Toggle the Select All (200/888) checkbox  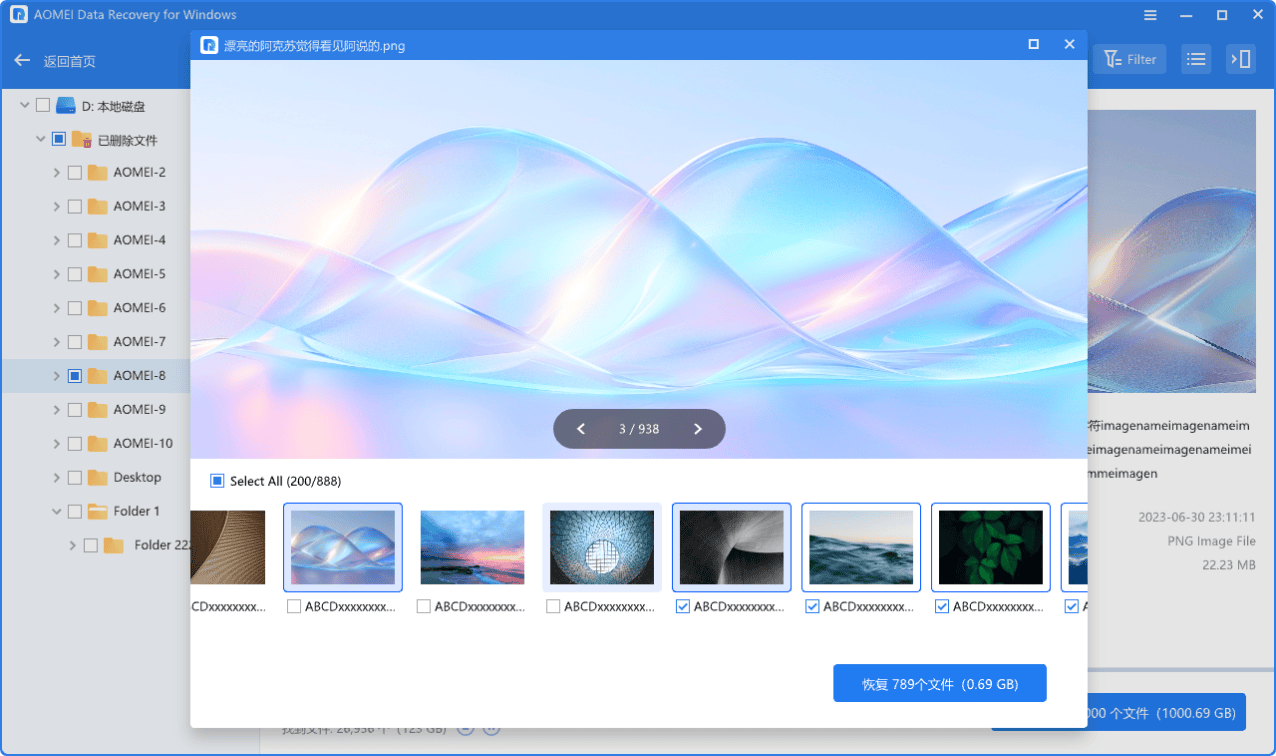(217, 481)
